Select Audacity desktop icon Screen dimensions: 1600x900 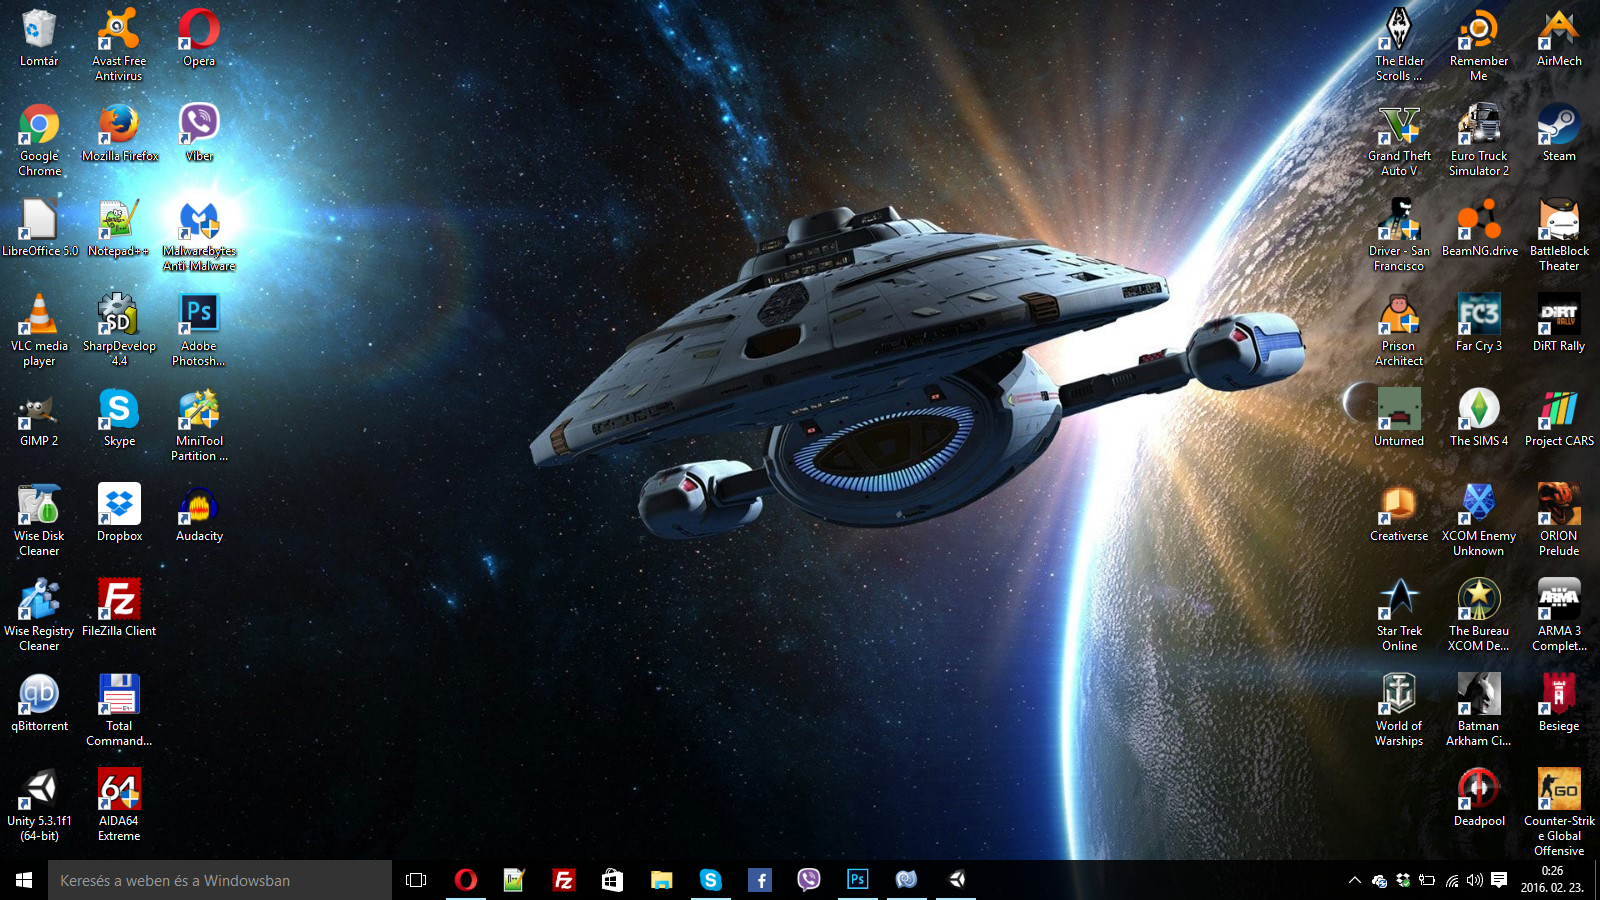(x=199, y=513)
